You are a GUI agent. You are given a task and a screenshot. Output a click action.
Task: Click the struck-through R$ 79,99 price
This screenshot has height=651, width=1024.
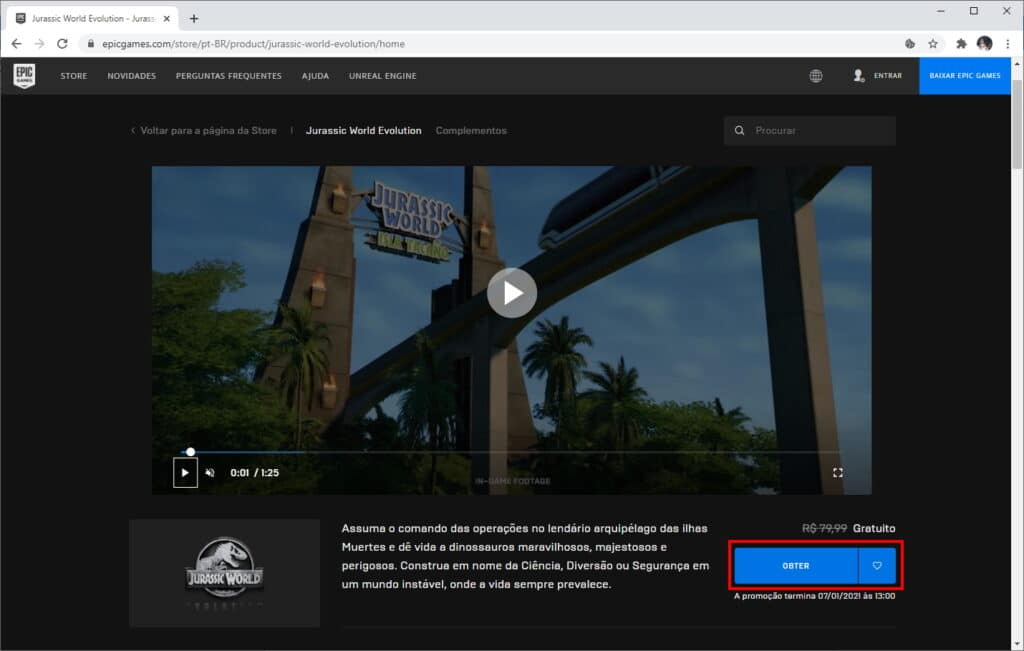point(824,528)
